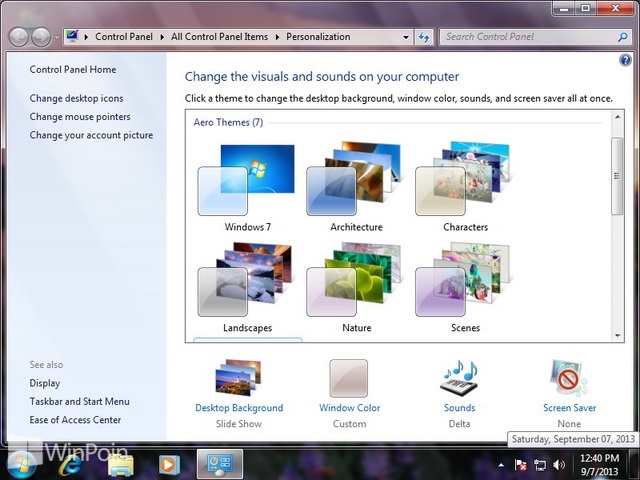
Task: Click the Help question mark icon
Action: tap(625, 60)
